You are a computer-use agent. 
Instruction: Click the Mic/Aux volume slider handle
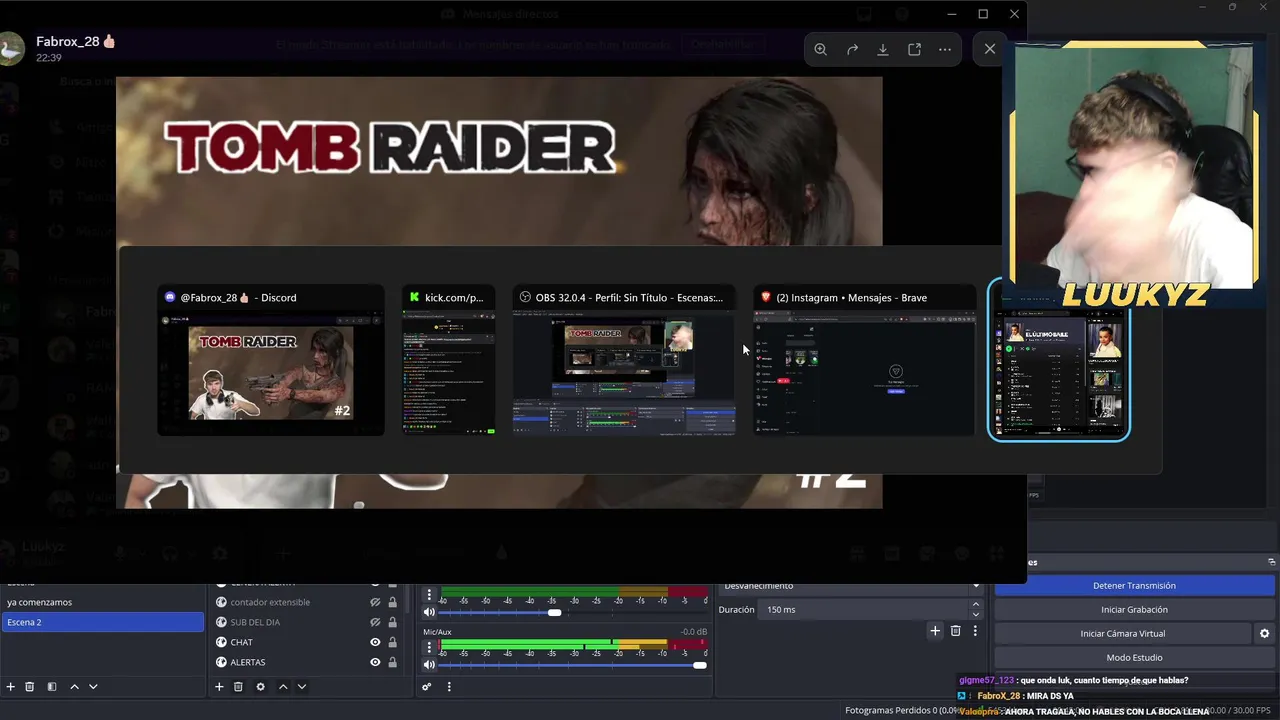pos(700,665)
